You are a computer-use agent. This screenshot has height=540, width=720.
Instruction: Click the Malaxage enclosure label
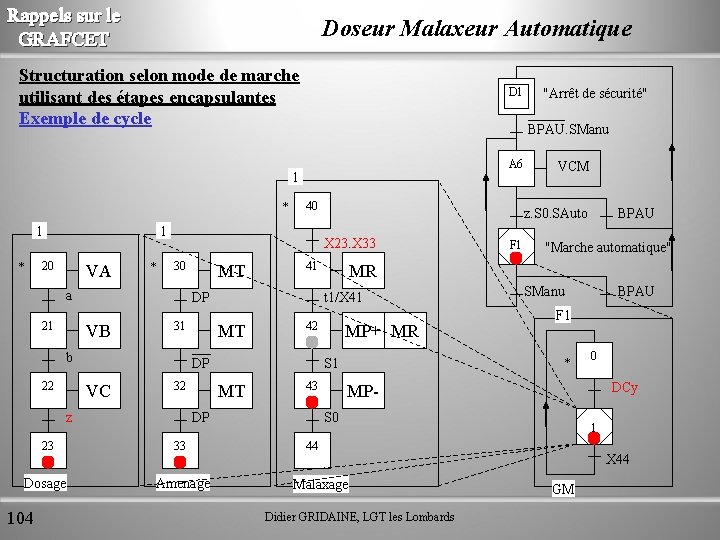click(321, 484)
